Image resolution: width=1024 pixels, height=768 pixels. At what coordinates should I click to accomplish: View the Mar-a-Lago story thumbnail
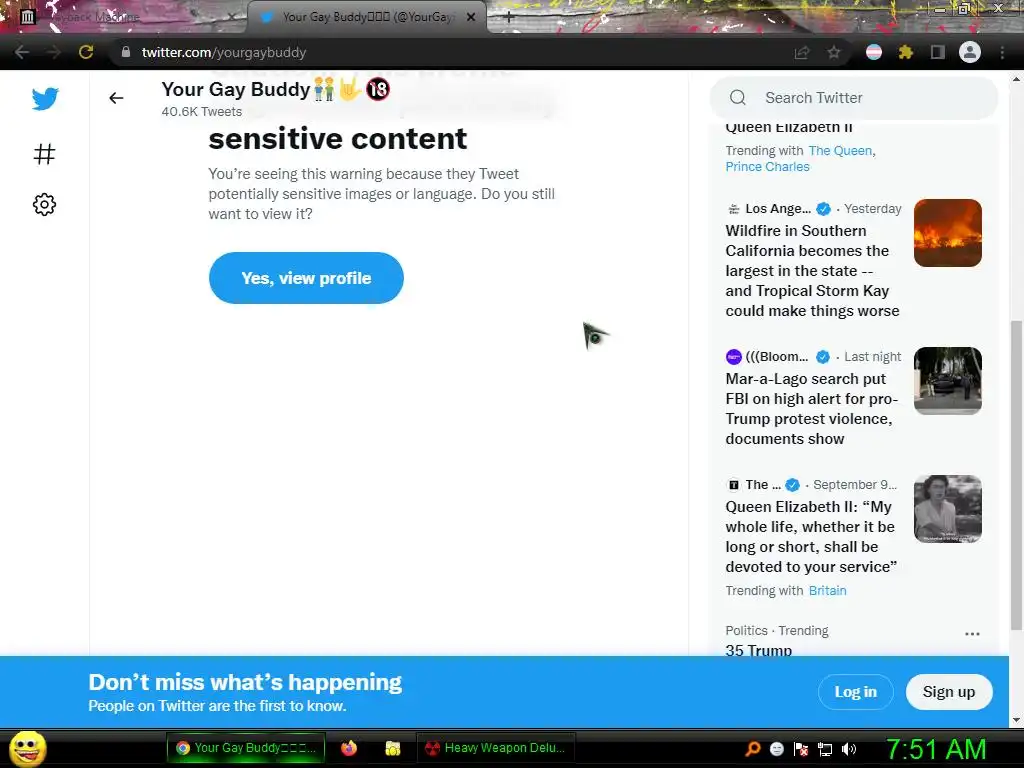948,381
